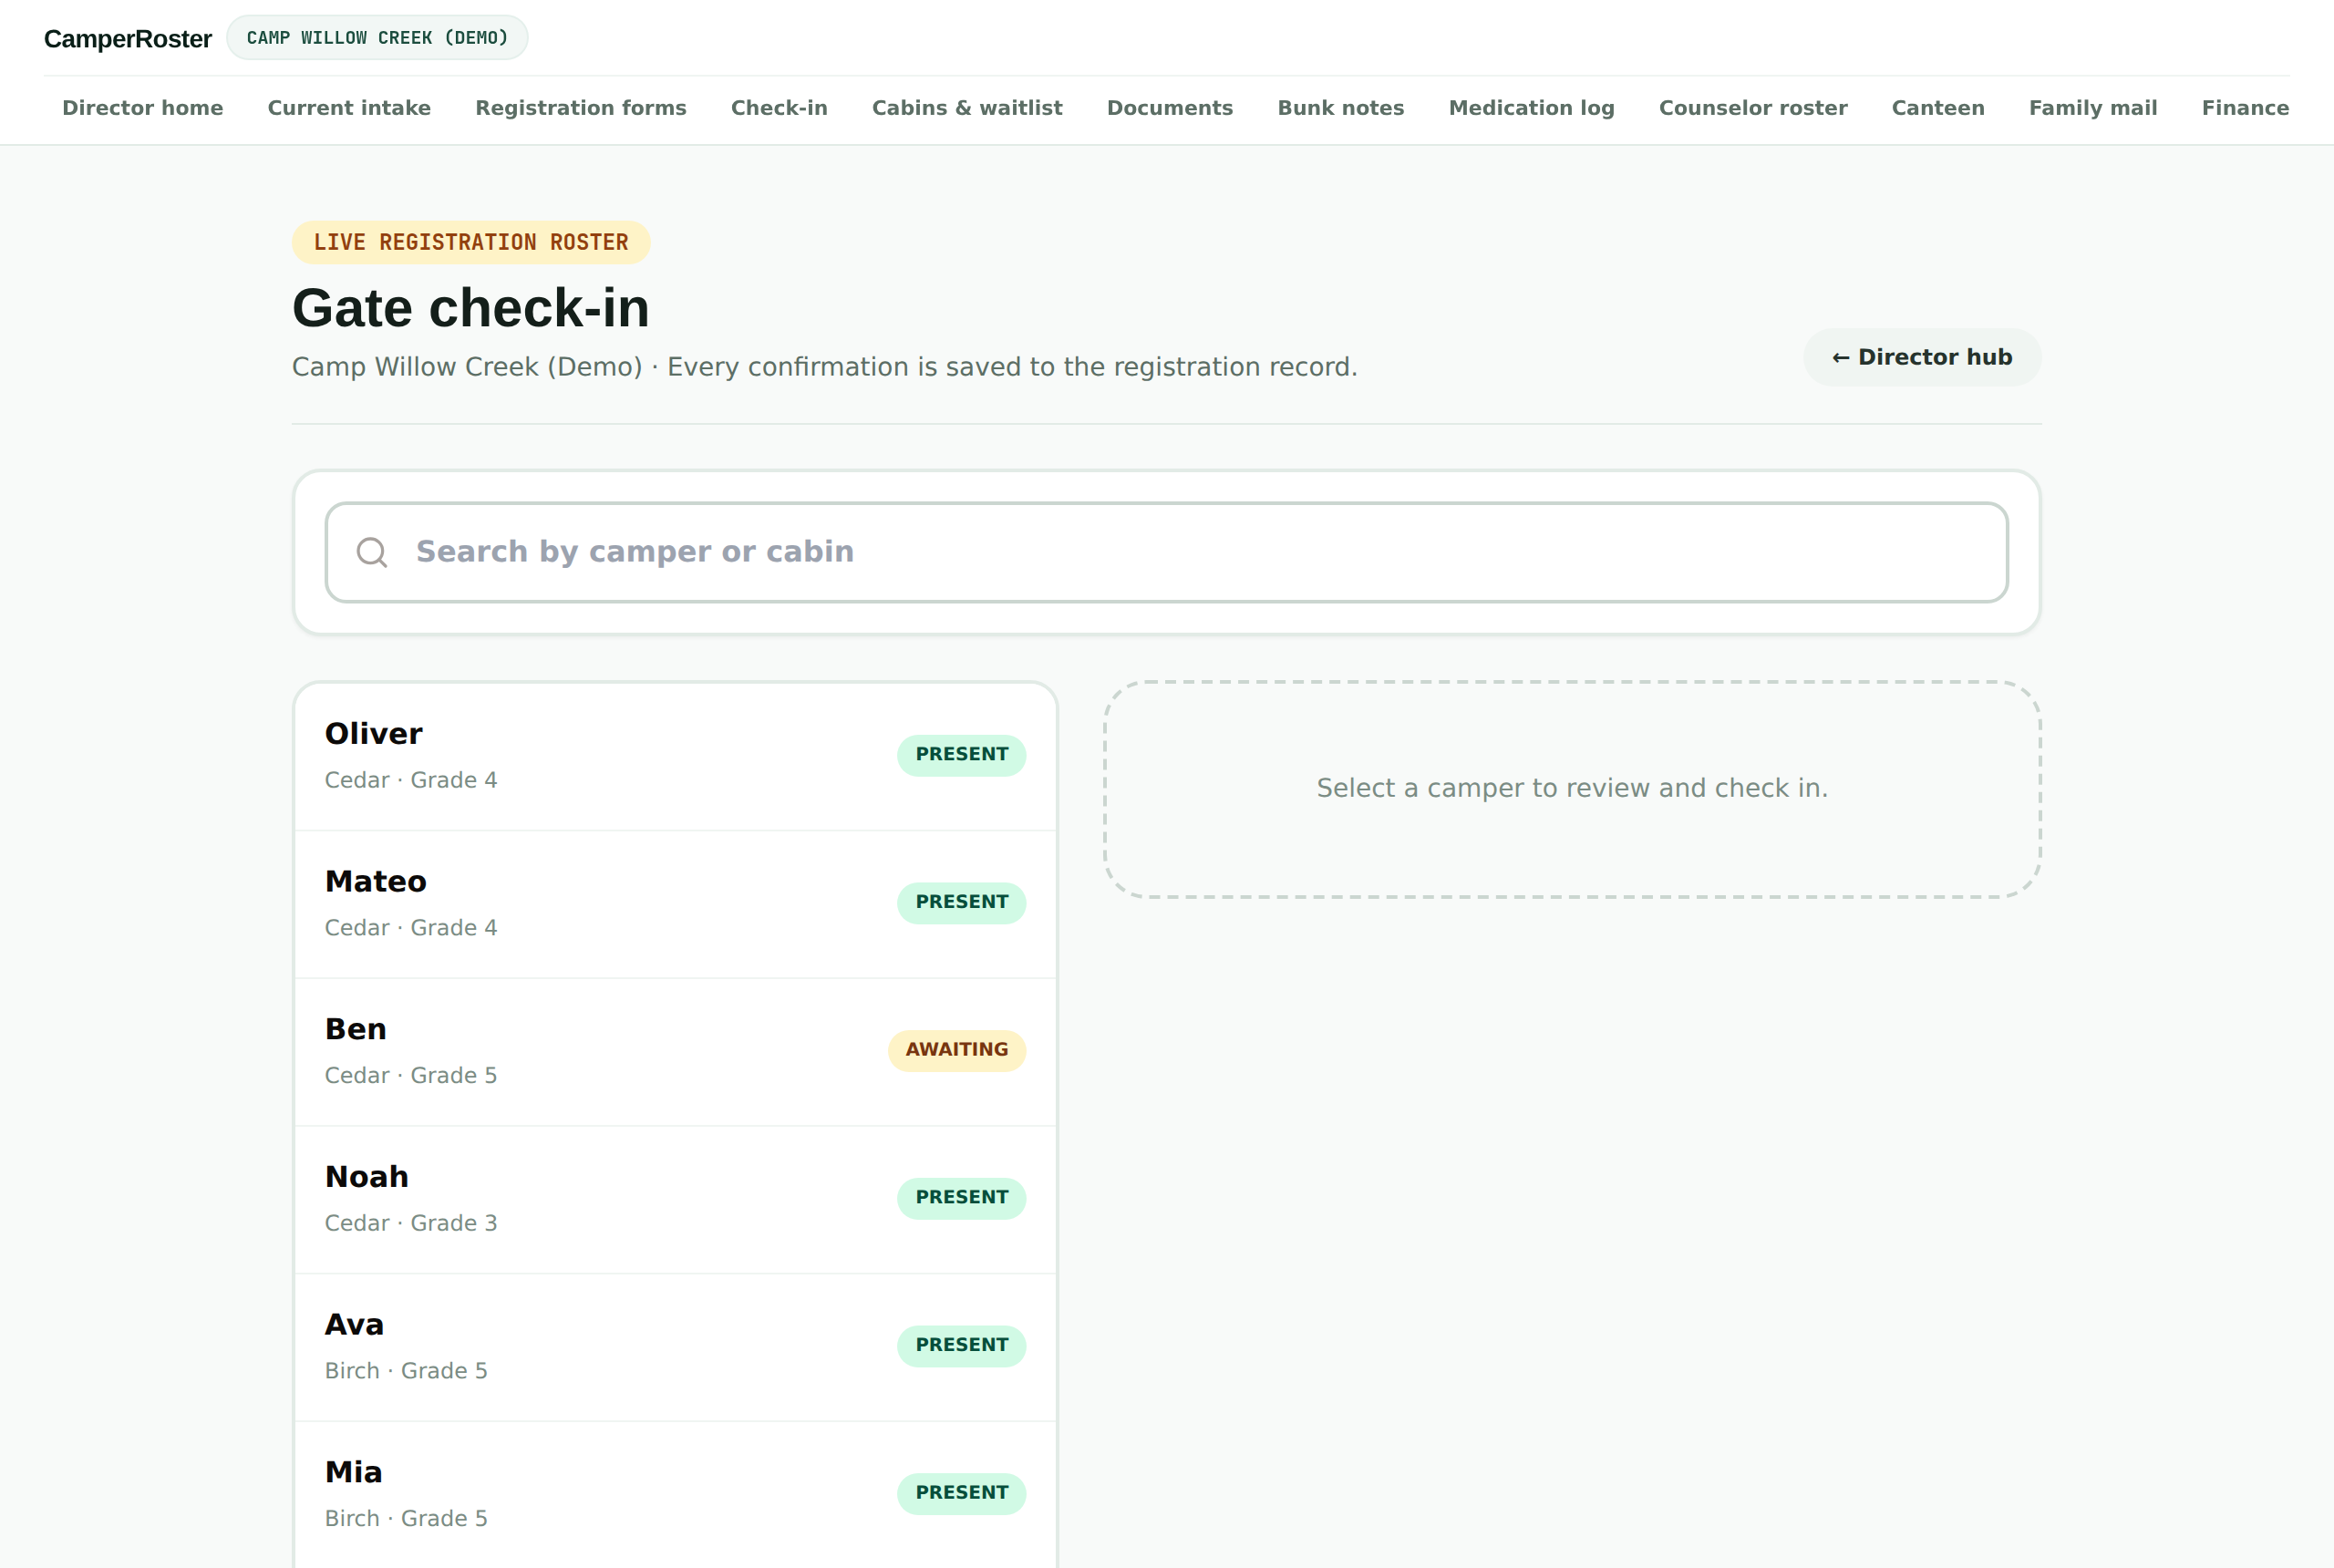
Task: Click Noah's 'Cedar · Grade 3' subtitle
Action: 411,1224
